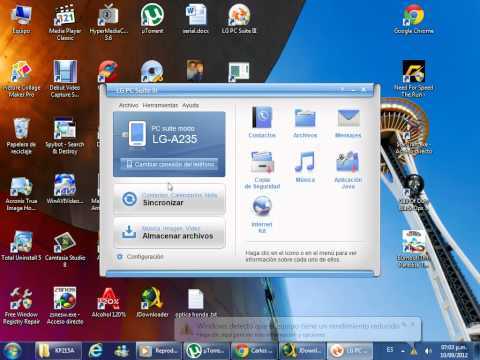Switch to JDownloader taskbar button
This screenshot has width=480, height=360.
click(302, 351)
